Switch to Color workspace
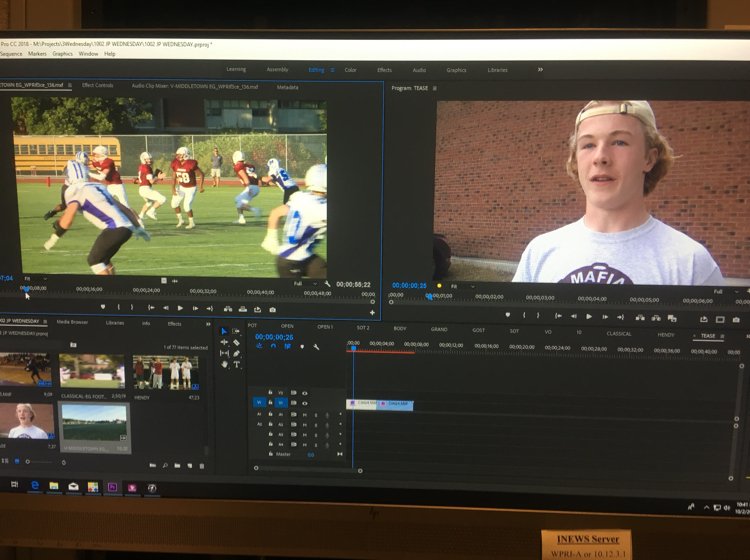Image resolution: width=750 pixels, height=560 pixels. [351, 70]
